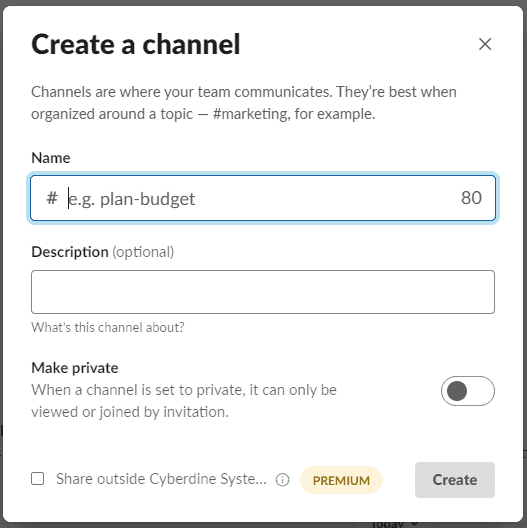Click the Create button
Screen dimensions: 527x528
tap(455, 480)
